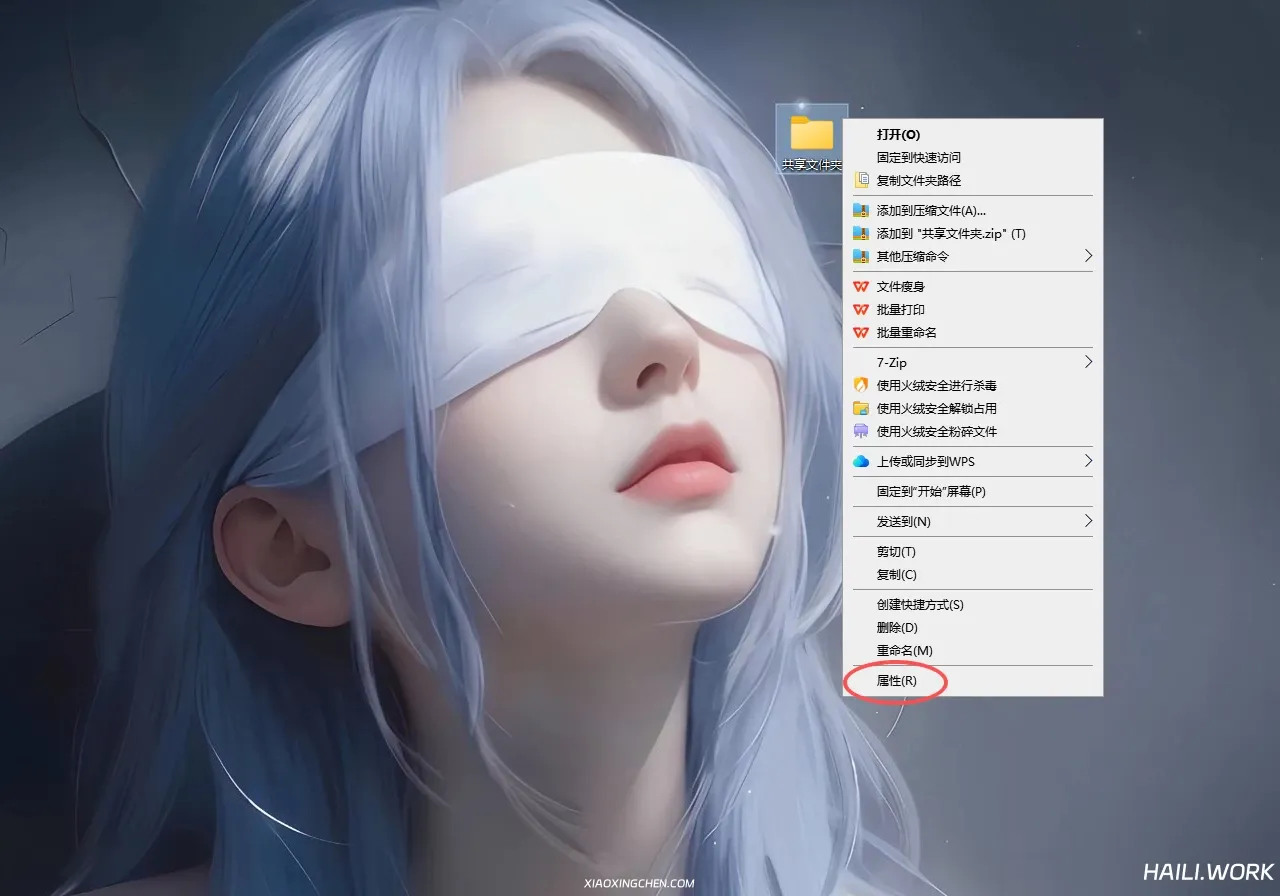Expand the 其他压缩命令 submenu arrow

(x=1088, y=256)
